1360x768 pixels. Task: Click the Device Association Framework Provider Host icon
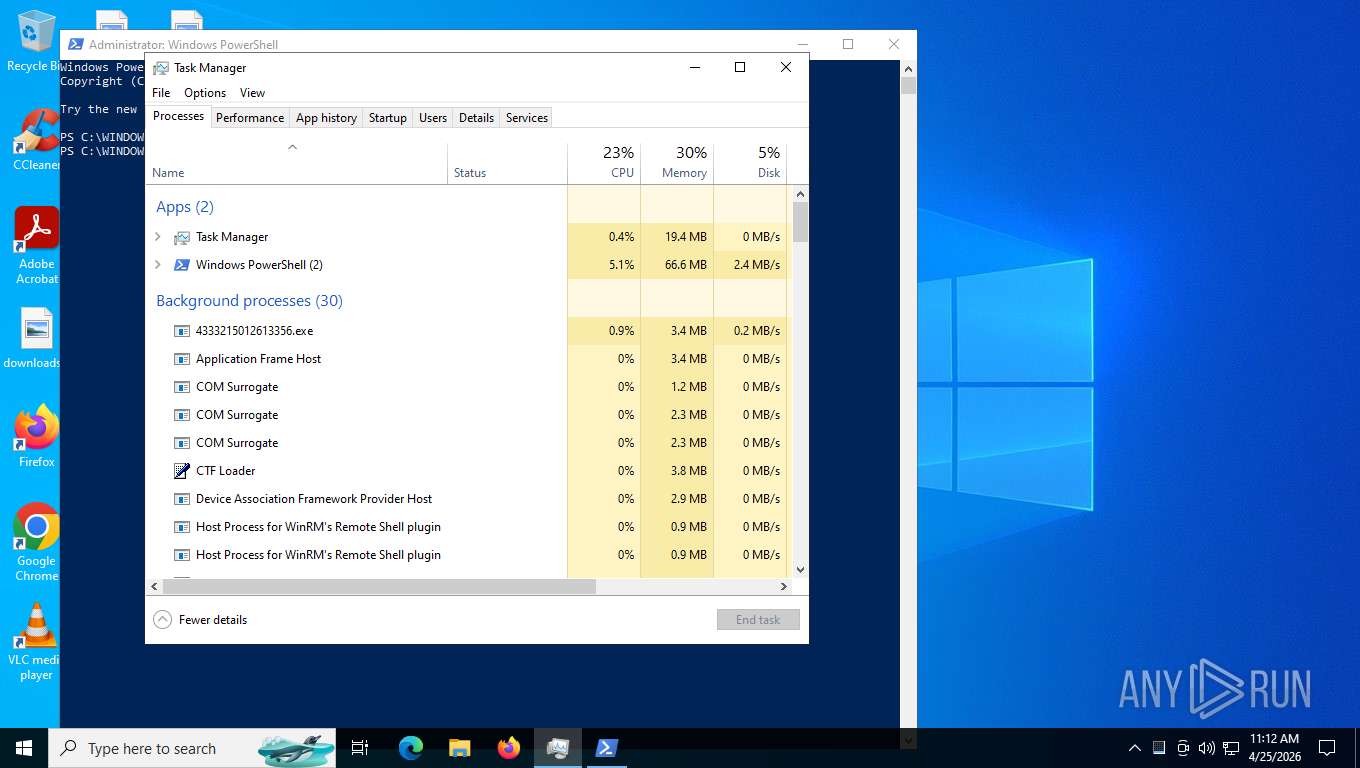click(x=181, y=499)
